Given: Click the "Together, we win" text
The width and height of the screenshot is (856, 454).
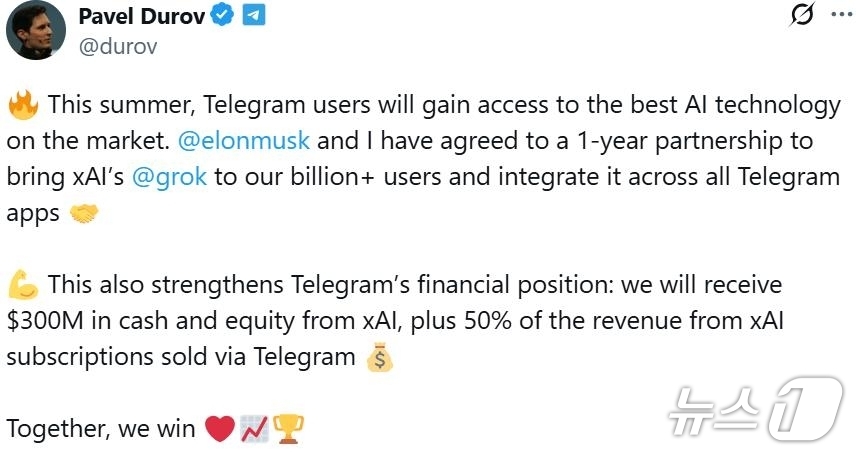Looking at the screenshot, I should coord(100,429).
